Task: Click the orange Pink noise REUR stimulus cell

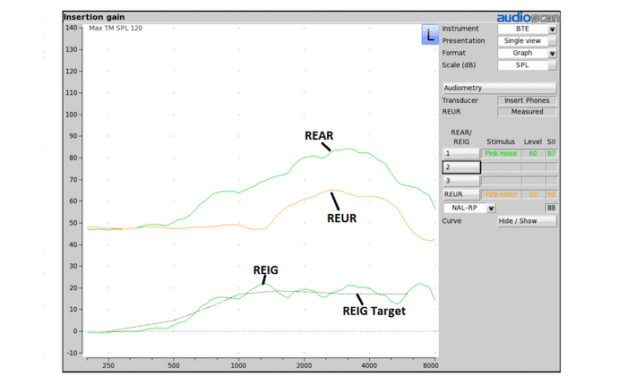Action: tap(501, 194)
